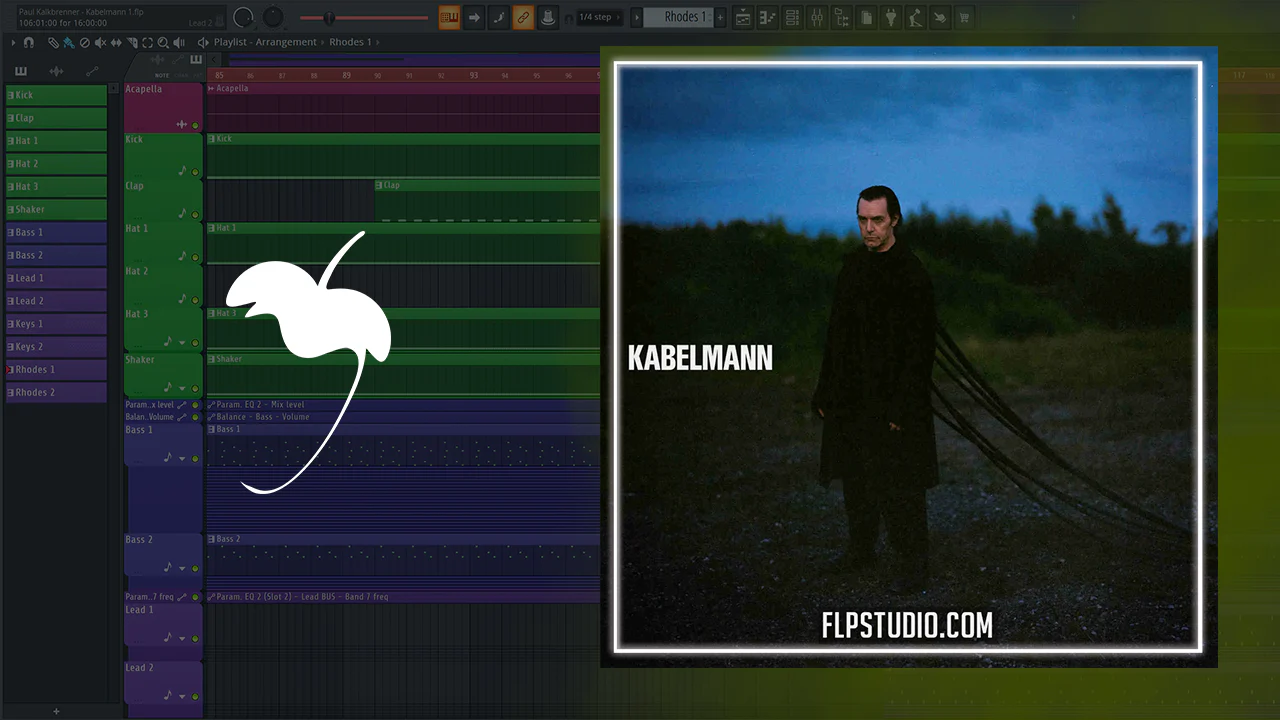The image size is (1280, 720).
Task: Click the shopping cart icon
Action: point(965,17)
